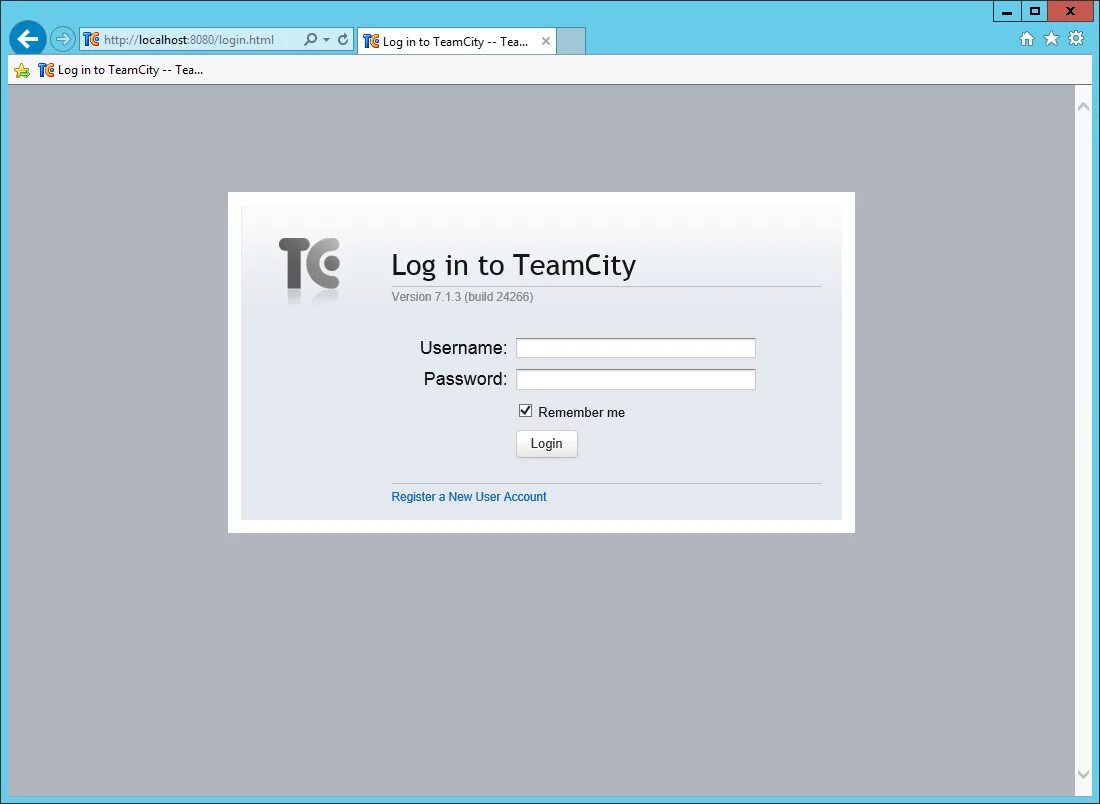Open the browser Tools gear icon
Viewport: 1100px width, 804px height.
[x=1075, y=39]
